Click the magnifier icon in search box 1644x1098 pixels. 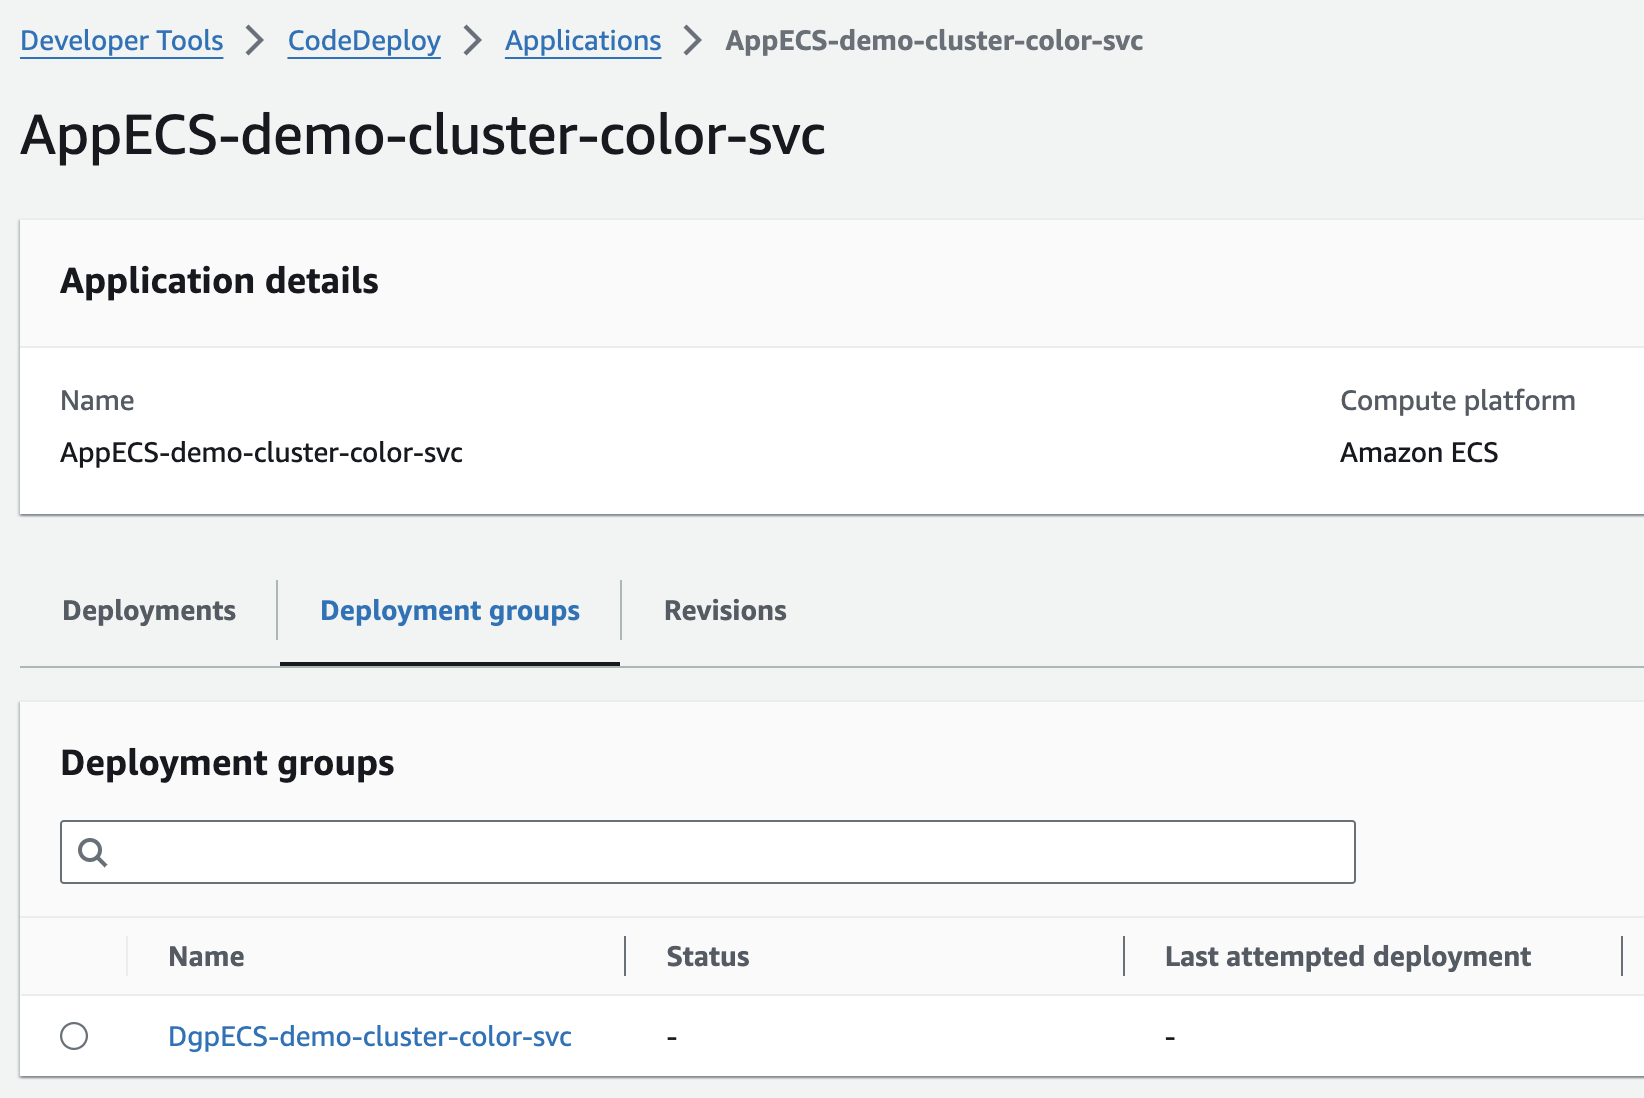pyautogui.click(x=93, y=852)
